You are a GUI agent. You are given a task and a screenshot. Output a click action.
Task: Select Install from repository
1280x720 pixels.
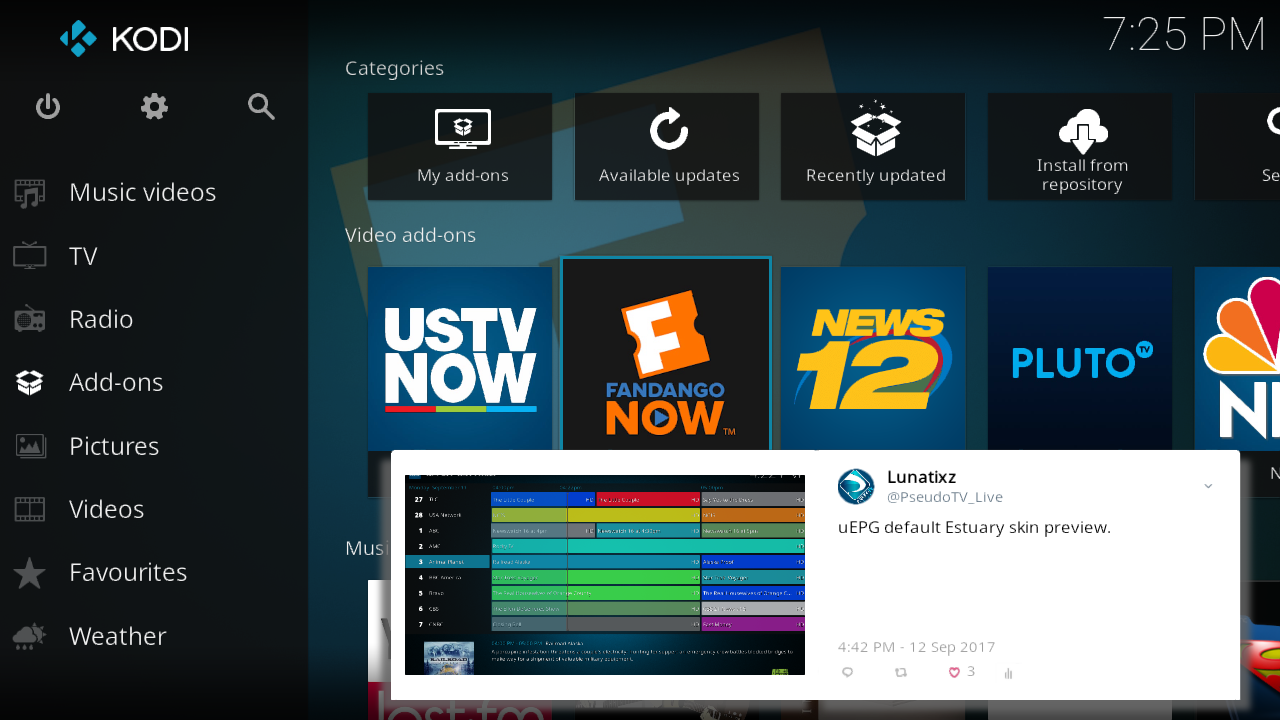1081,147
